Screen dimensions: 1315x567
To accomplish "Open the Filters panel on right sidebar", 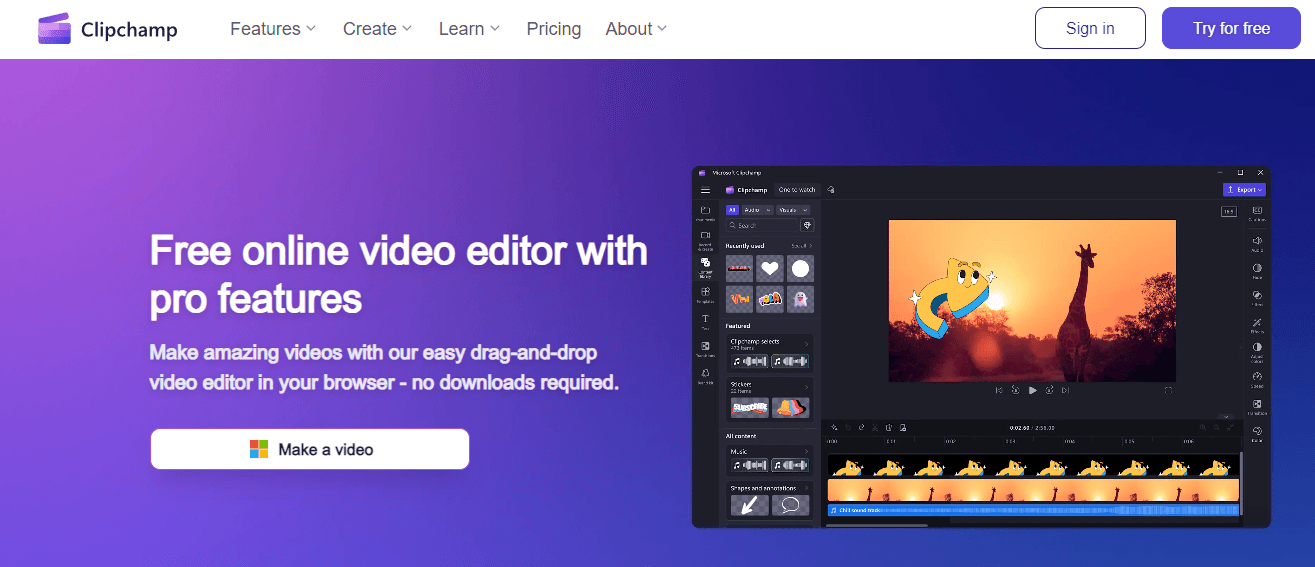I will coord(1257,298).
